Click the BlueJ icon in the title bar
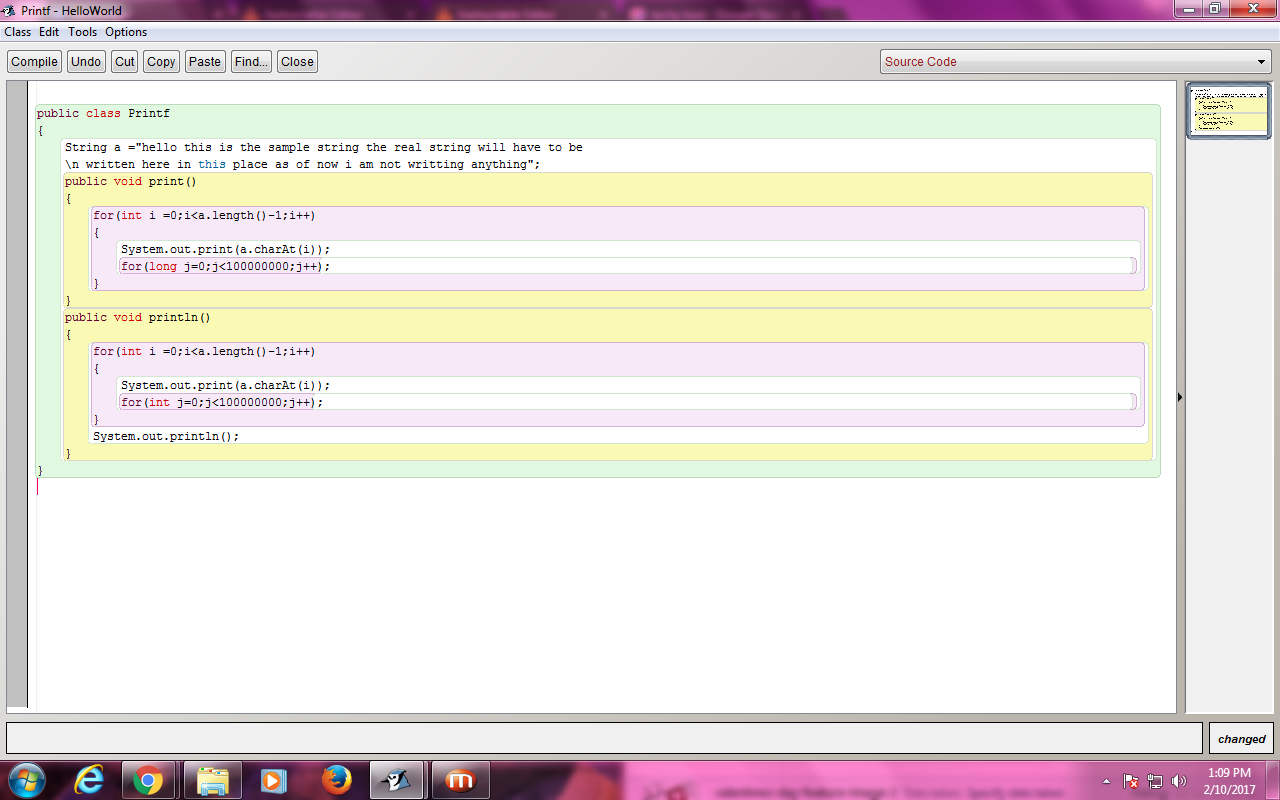This screenshot has height=800, width=1280. pyautogui.click(x=10, y=10)
